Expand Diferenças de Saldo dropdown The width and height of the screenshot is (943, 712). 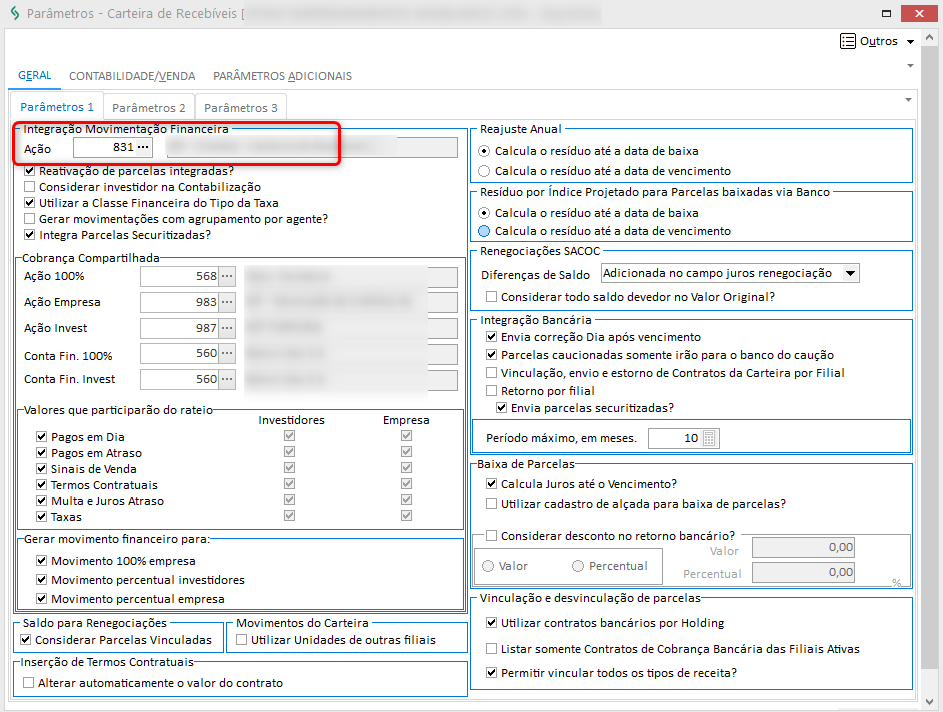[x=850, y=273]
